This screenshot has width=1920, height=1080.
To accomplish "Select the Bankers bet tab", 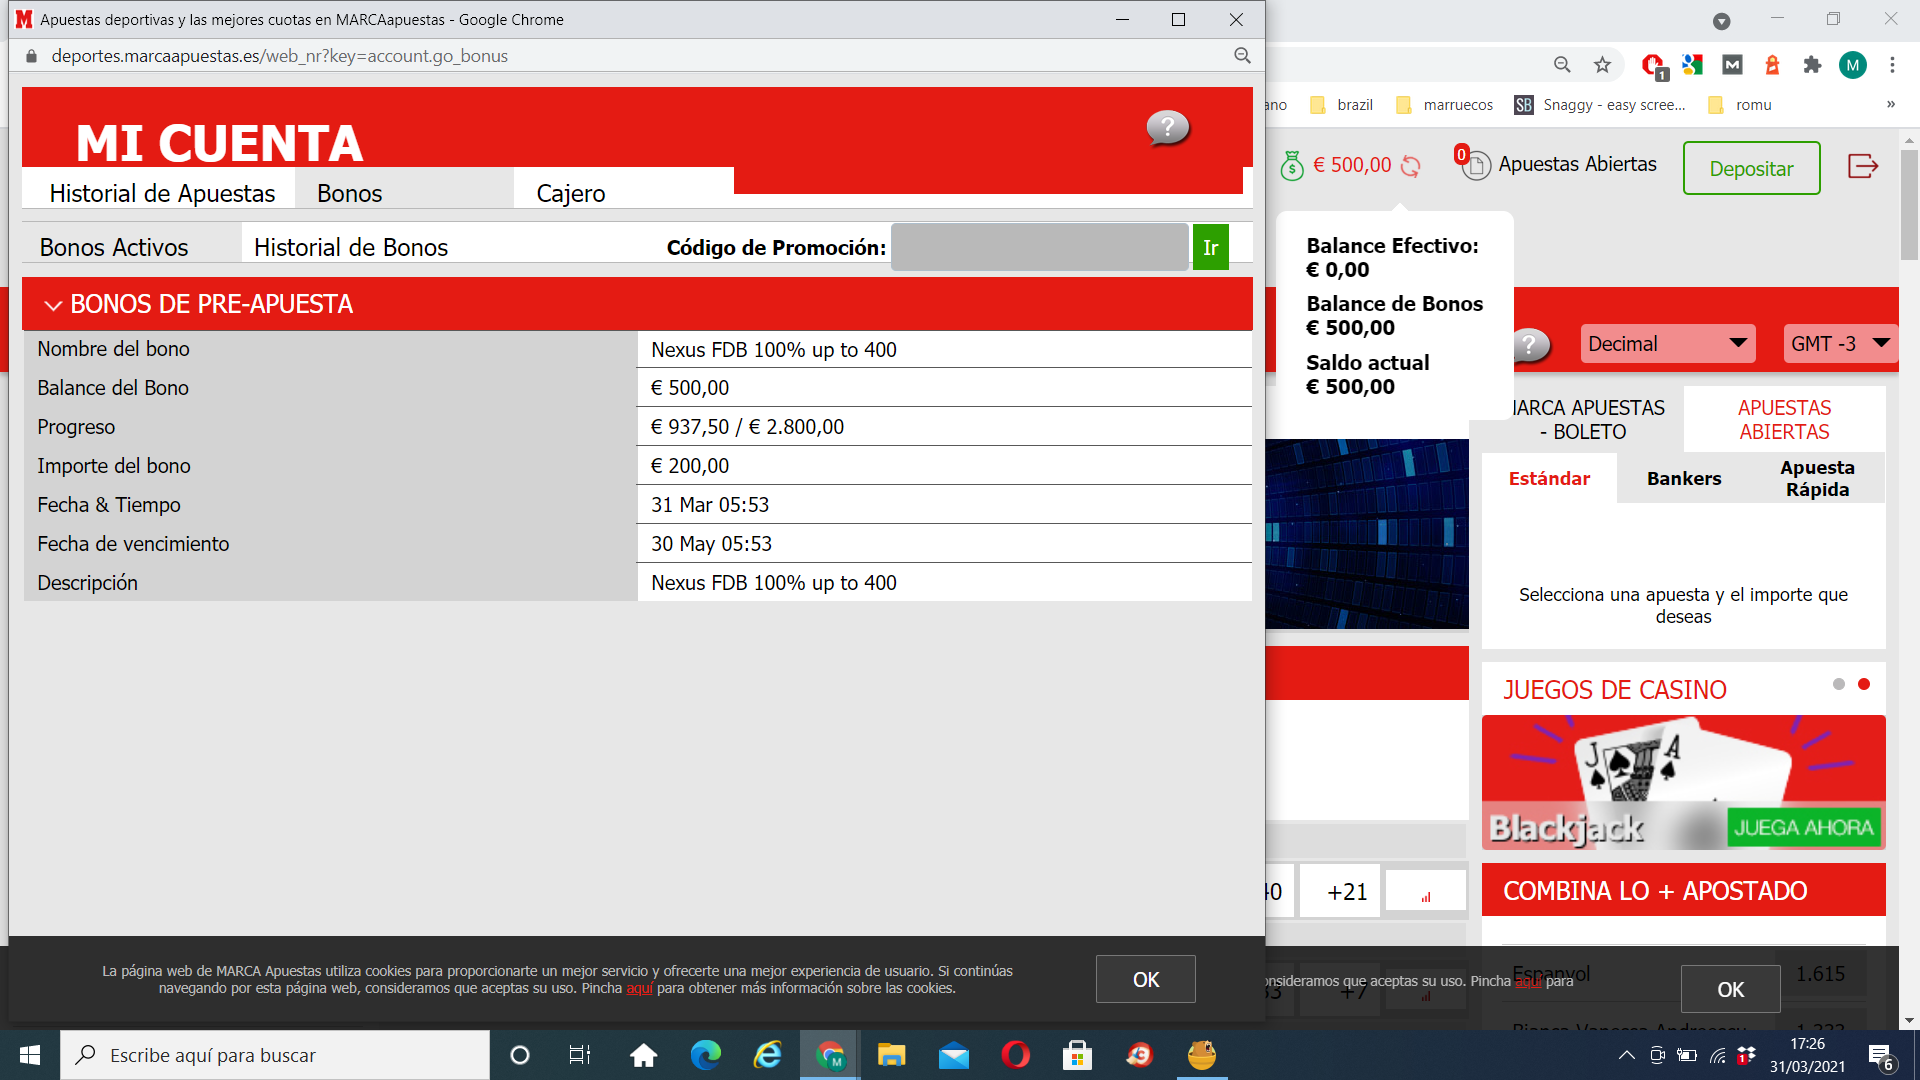I will 1684,479.
